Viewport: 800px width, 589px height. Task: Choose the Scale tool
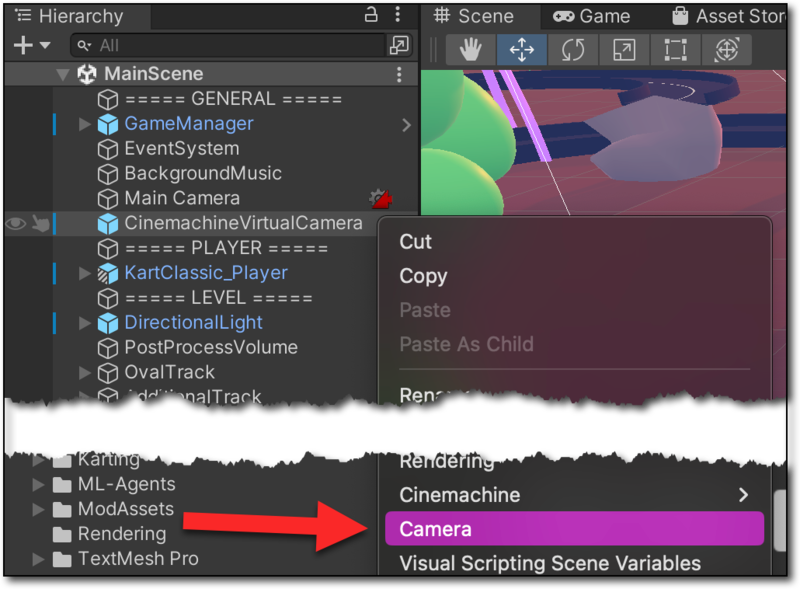[624, 50]
